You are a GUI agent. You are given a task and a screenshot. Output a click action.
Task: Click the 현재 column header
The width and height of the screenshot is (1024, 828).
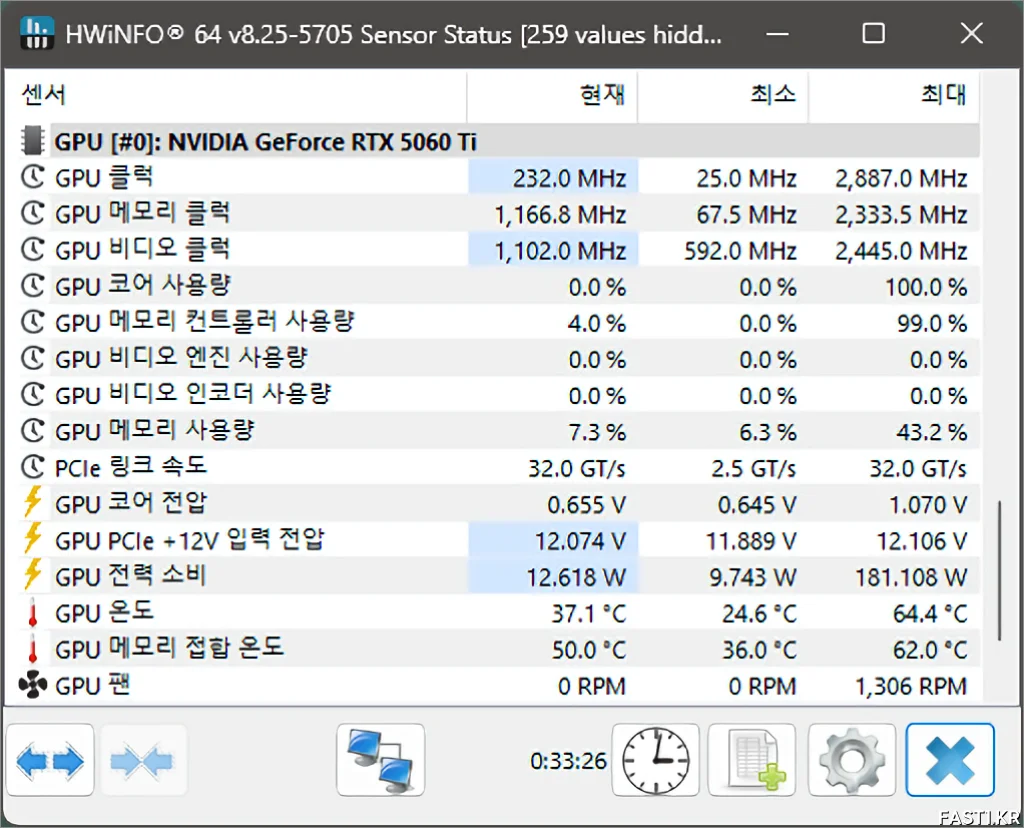coord(552,95)
